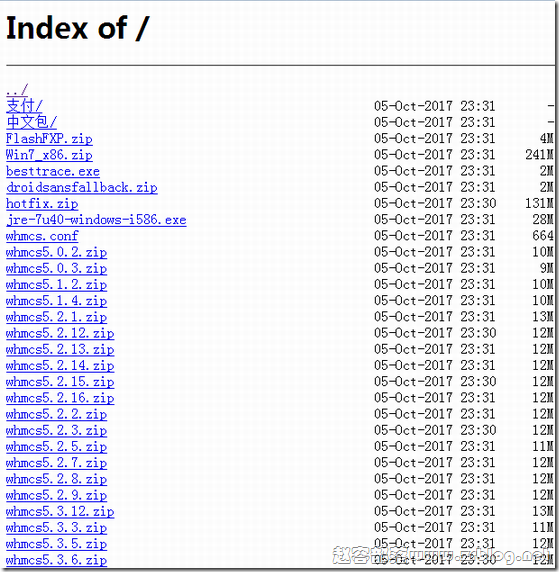Select the date on the 支付/ folder row
Image resolution: width=559 pixels, height=572 pixels.
[435, 106]
